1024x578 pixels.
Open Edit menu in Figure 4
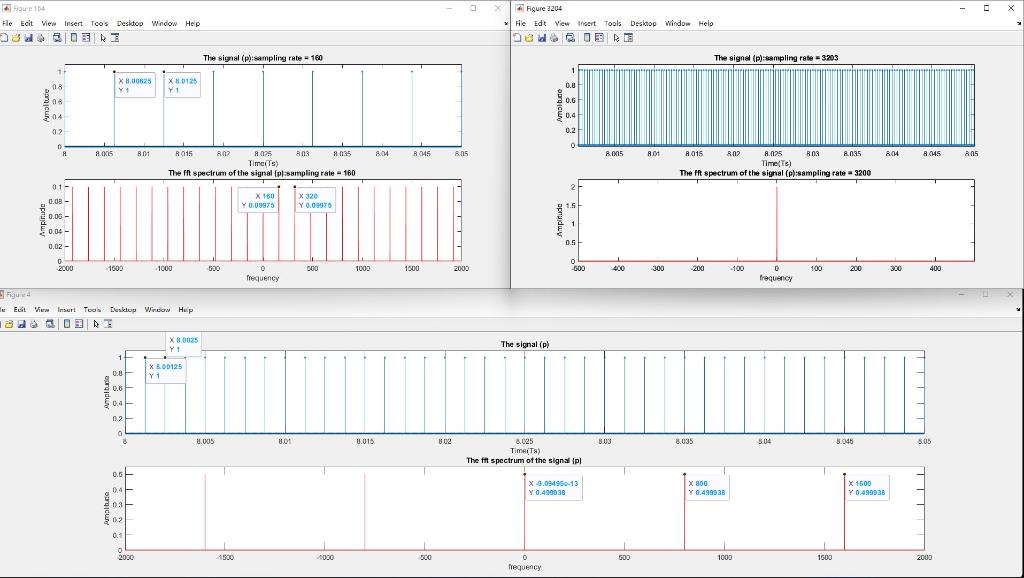click(20, 310)
